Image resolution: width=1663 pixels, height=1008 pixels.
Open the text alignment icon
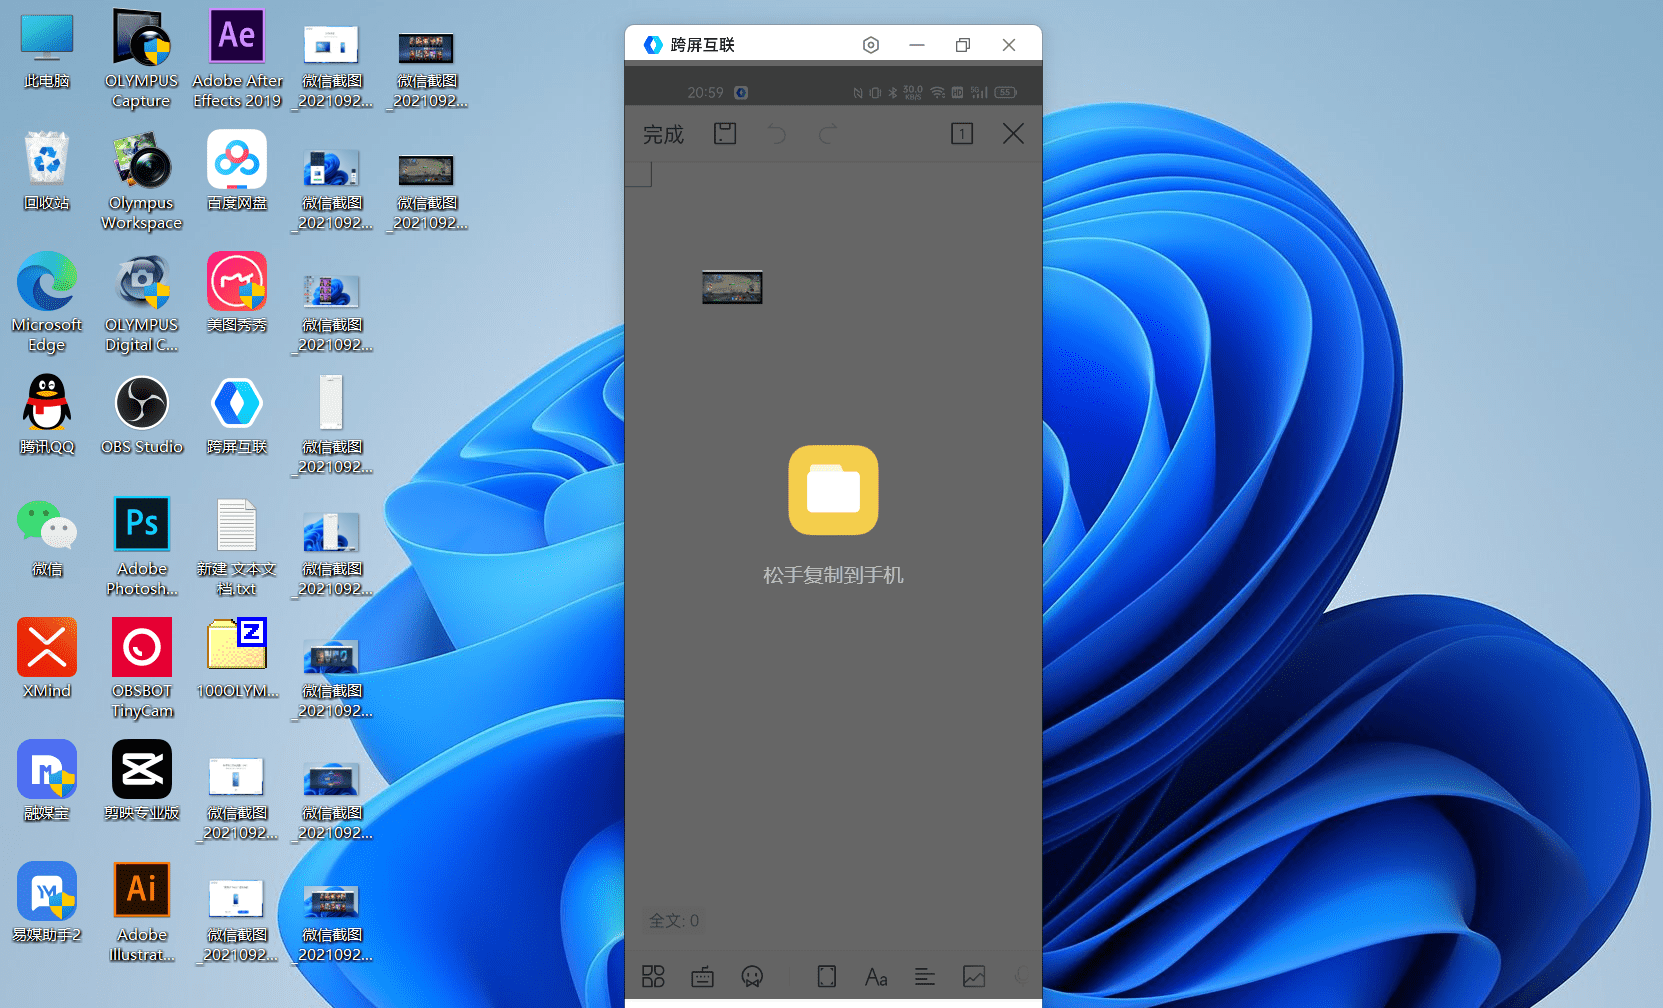[925, 976]
